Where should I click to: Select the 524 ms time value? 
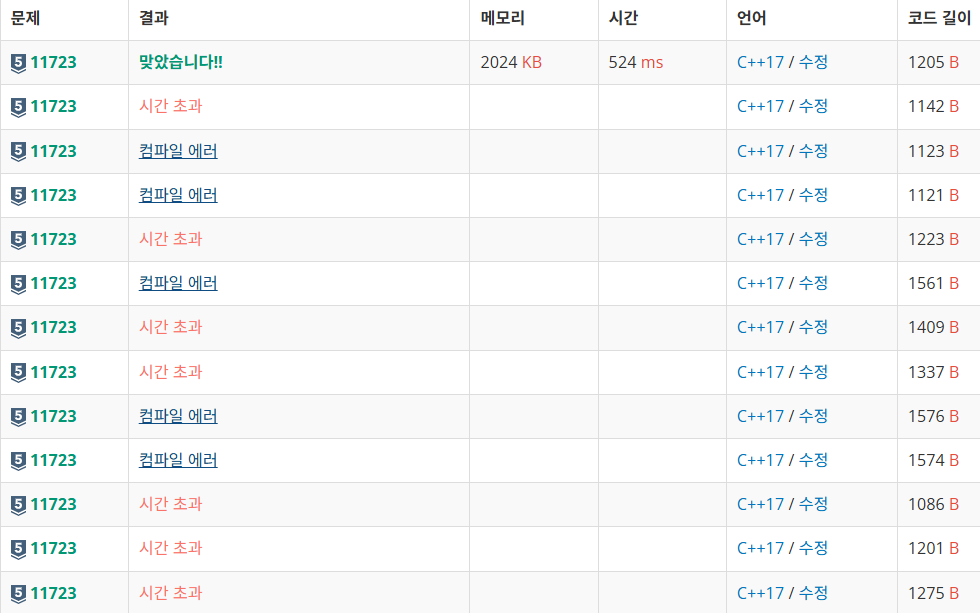[636, 62]
